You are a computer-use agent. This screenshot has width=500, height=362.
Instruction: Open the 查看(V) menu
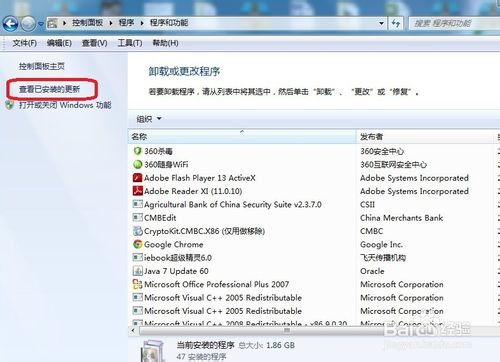tap(95, 43)
